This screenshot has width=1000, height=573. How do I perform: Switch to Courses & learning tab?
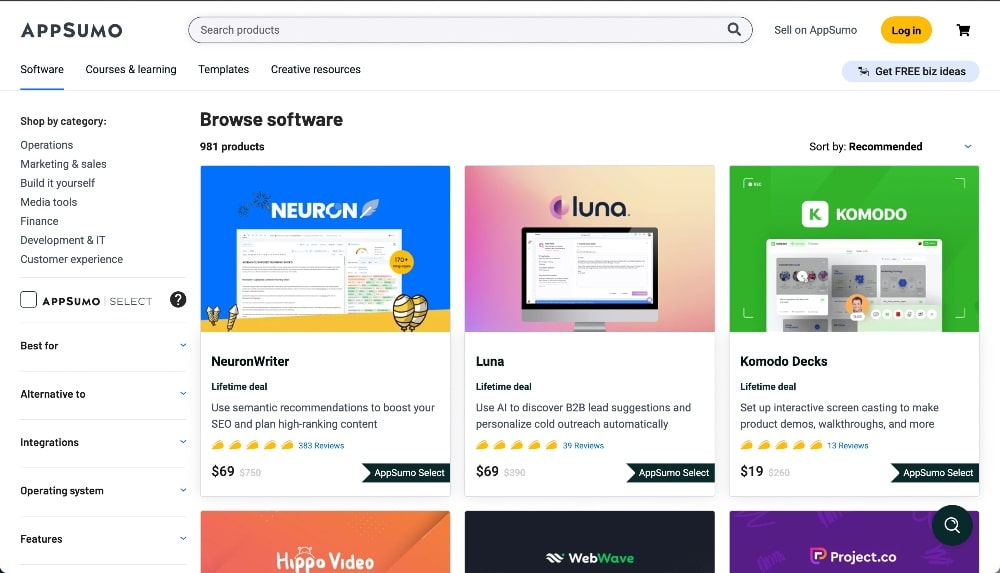[131, 70]
